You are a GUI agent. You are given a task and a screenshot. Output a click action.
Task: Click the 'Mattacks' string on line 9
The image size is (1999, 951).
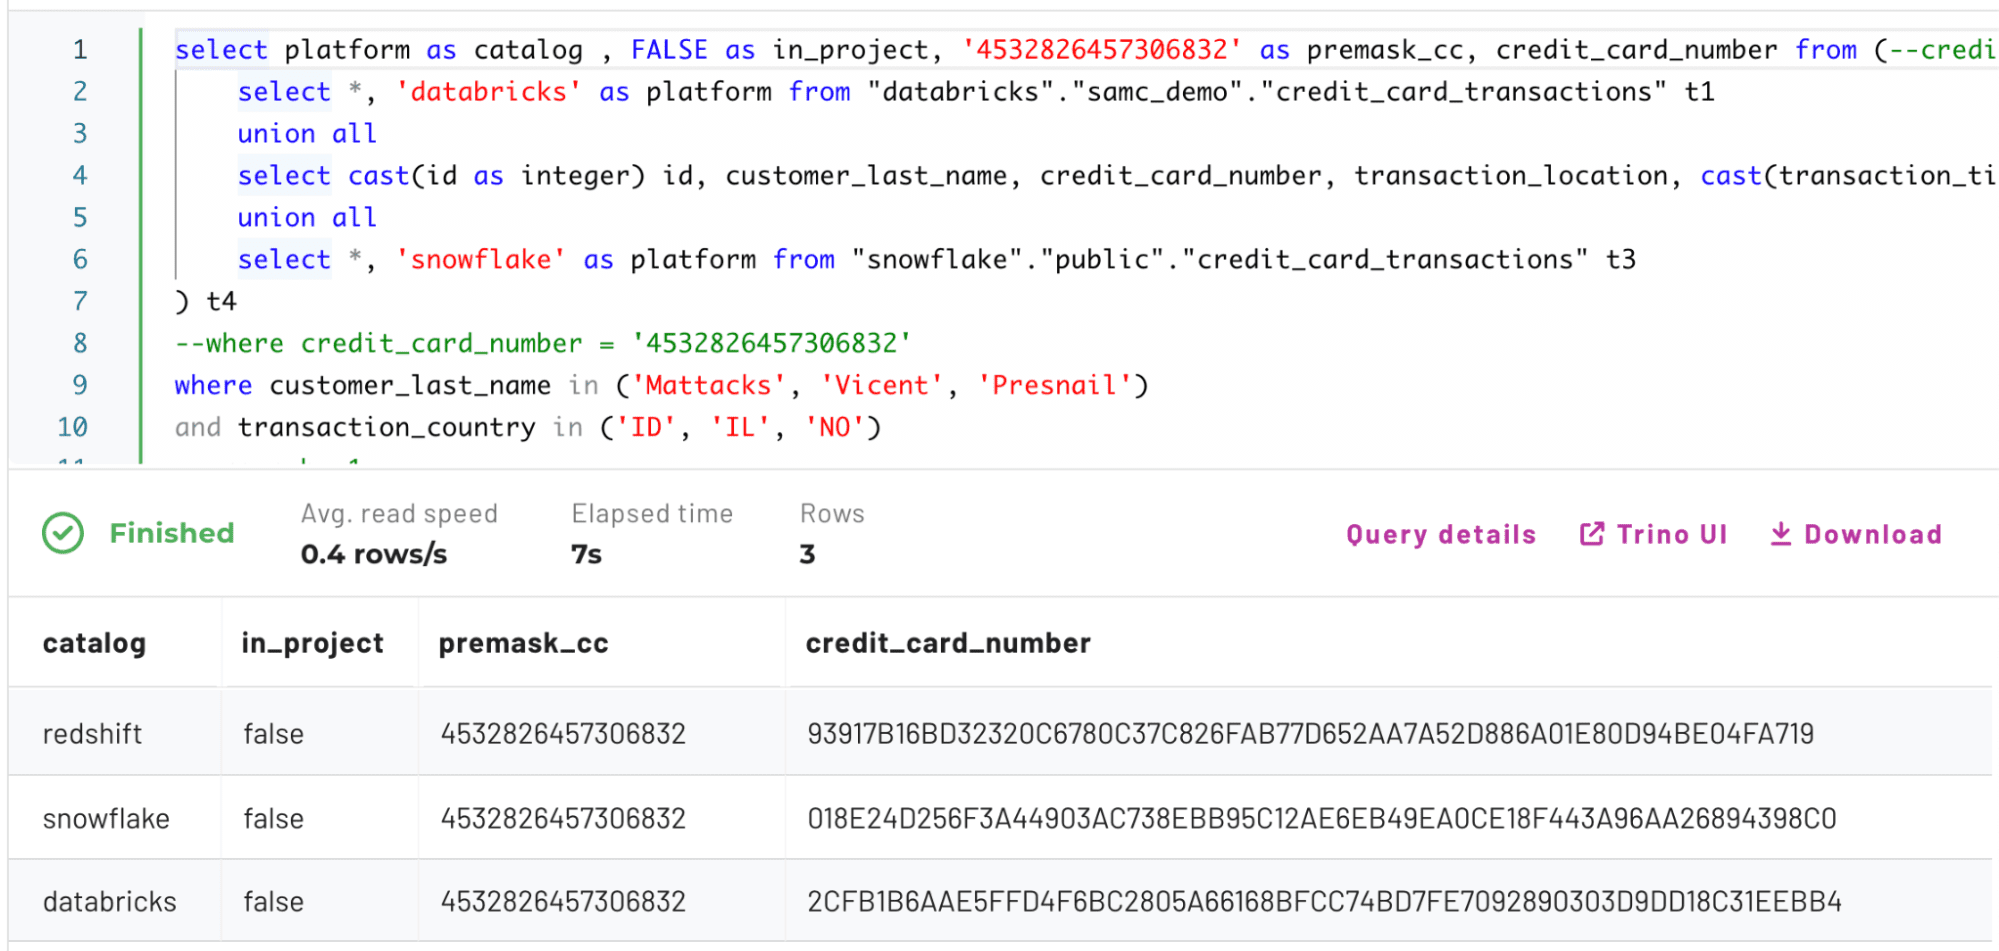point(709,385)
